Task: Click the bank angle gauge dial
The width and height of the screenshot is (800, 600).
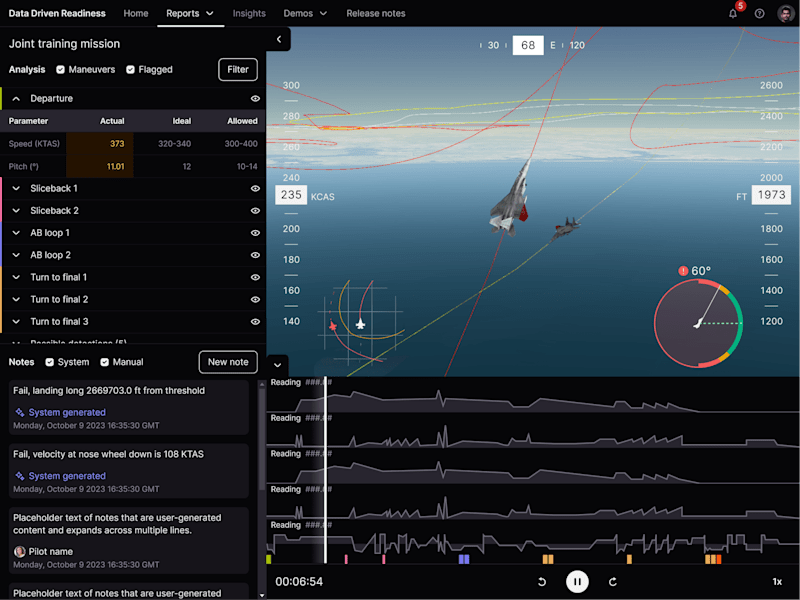Action: coord(698,323)
